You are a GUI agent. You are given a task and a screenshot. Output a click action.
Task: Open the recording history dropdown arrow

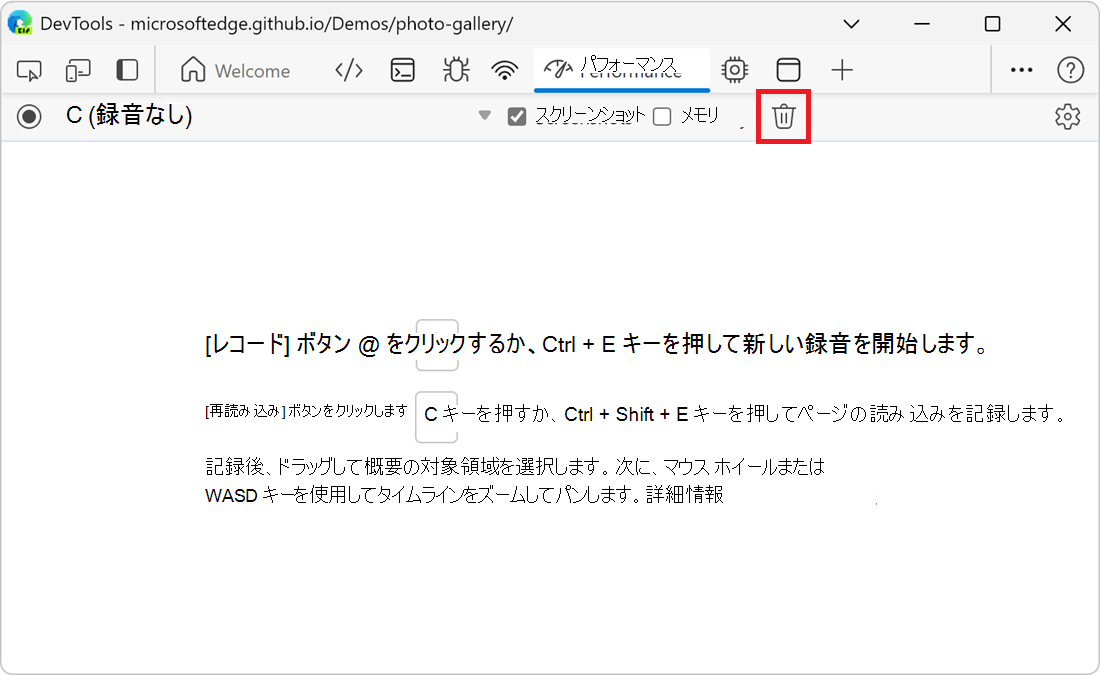(x=484, y=116)
